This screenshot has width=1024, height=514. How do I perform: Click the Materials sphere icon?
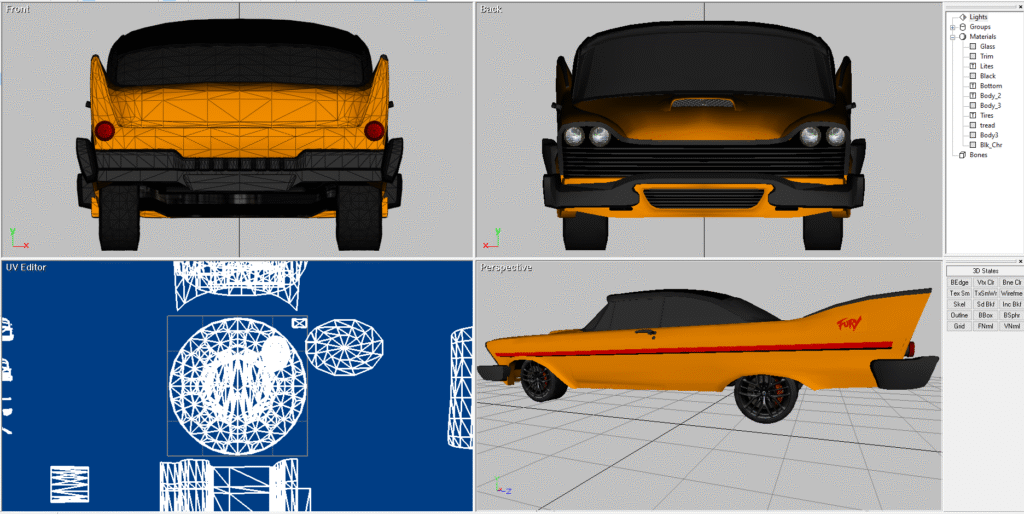[962, 37]
